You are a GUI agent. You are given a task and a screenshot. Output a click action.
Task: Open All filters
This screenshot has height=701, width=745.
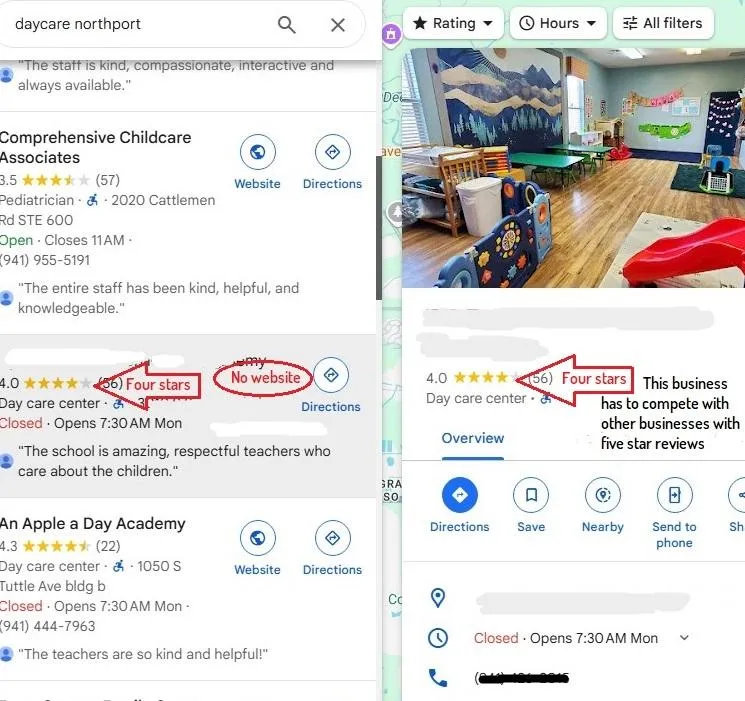[x=663, y=23]
